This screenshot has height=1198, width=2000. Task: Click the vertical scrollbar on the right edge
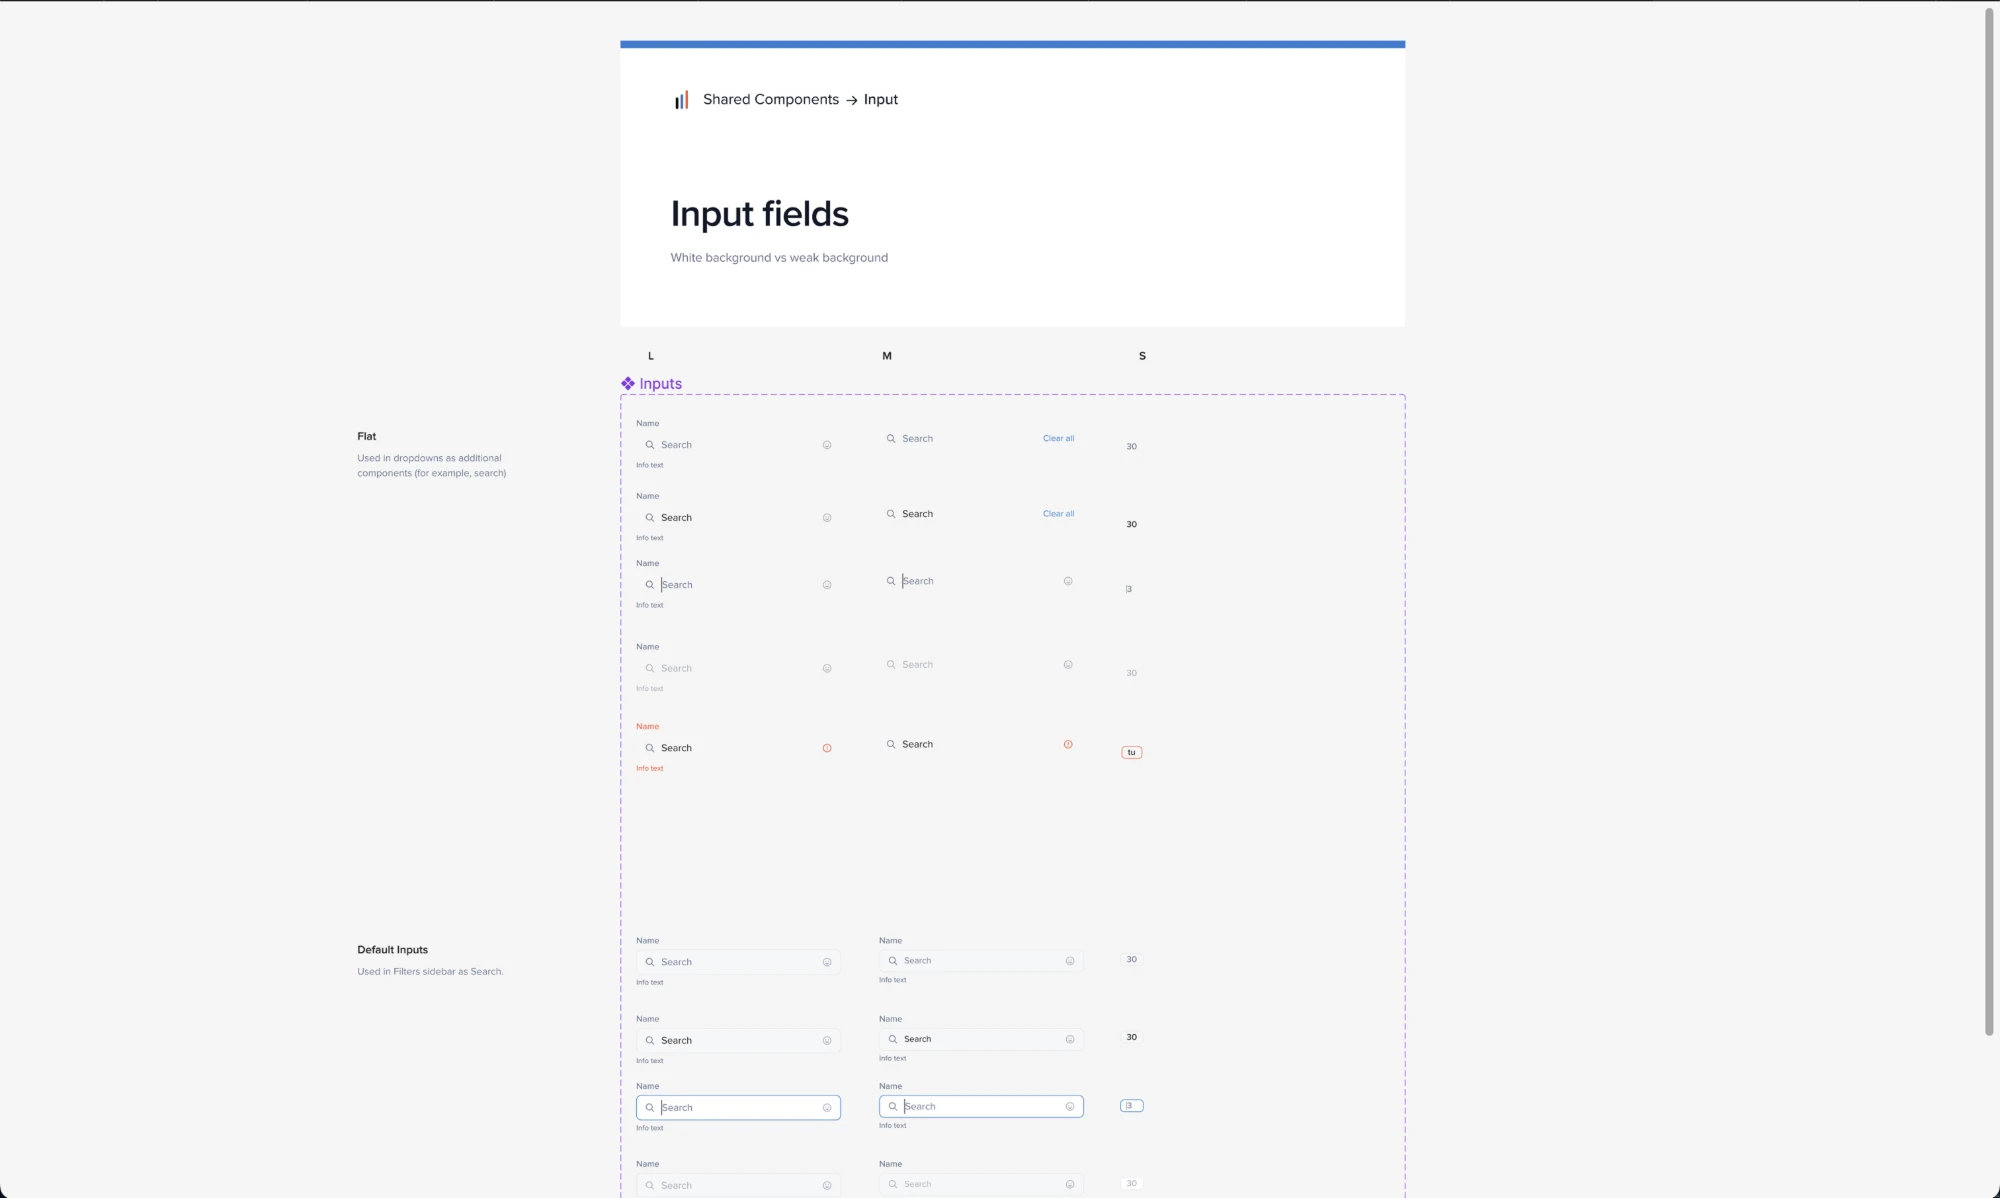(1989, 520)
